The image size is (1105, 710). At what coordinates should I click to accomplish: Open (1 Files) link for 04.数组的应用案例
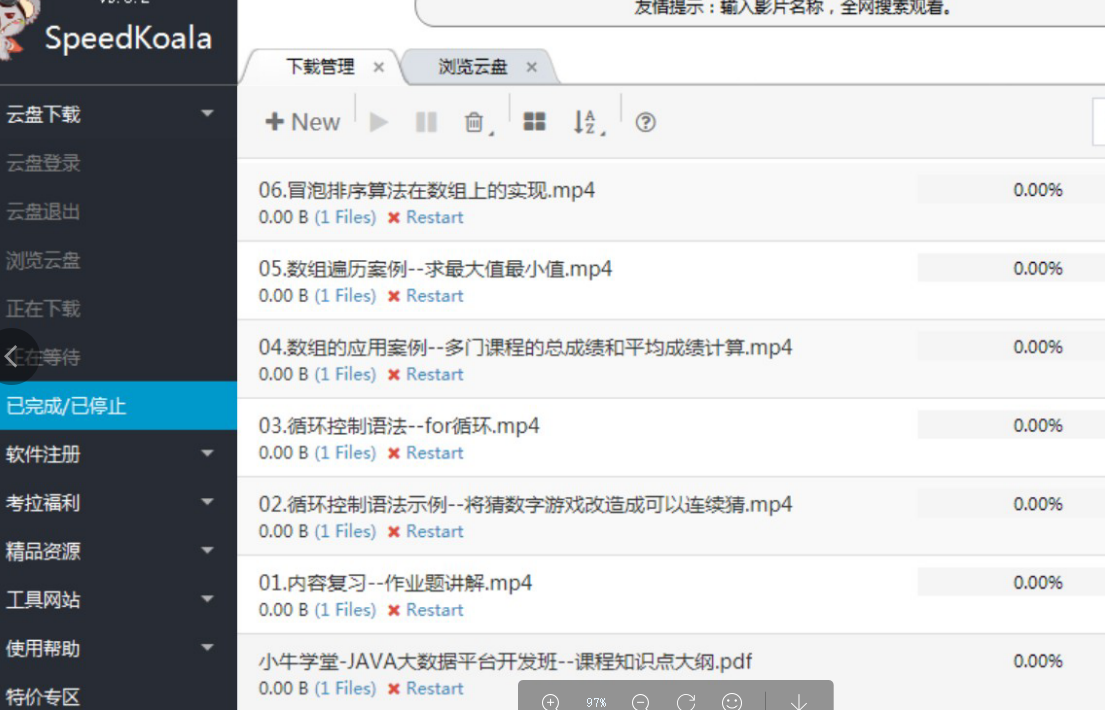point(345,374)
